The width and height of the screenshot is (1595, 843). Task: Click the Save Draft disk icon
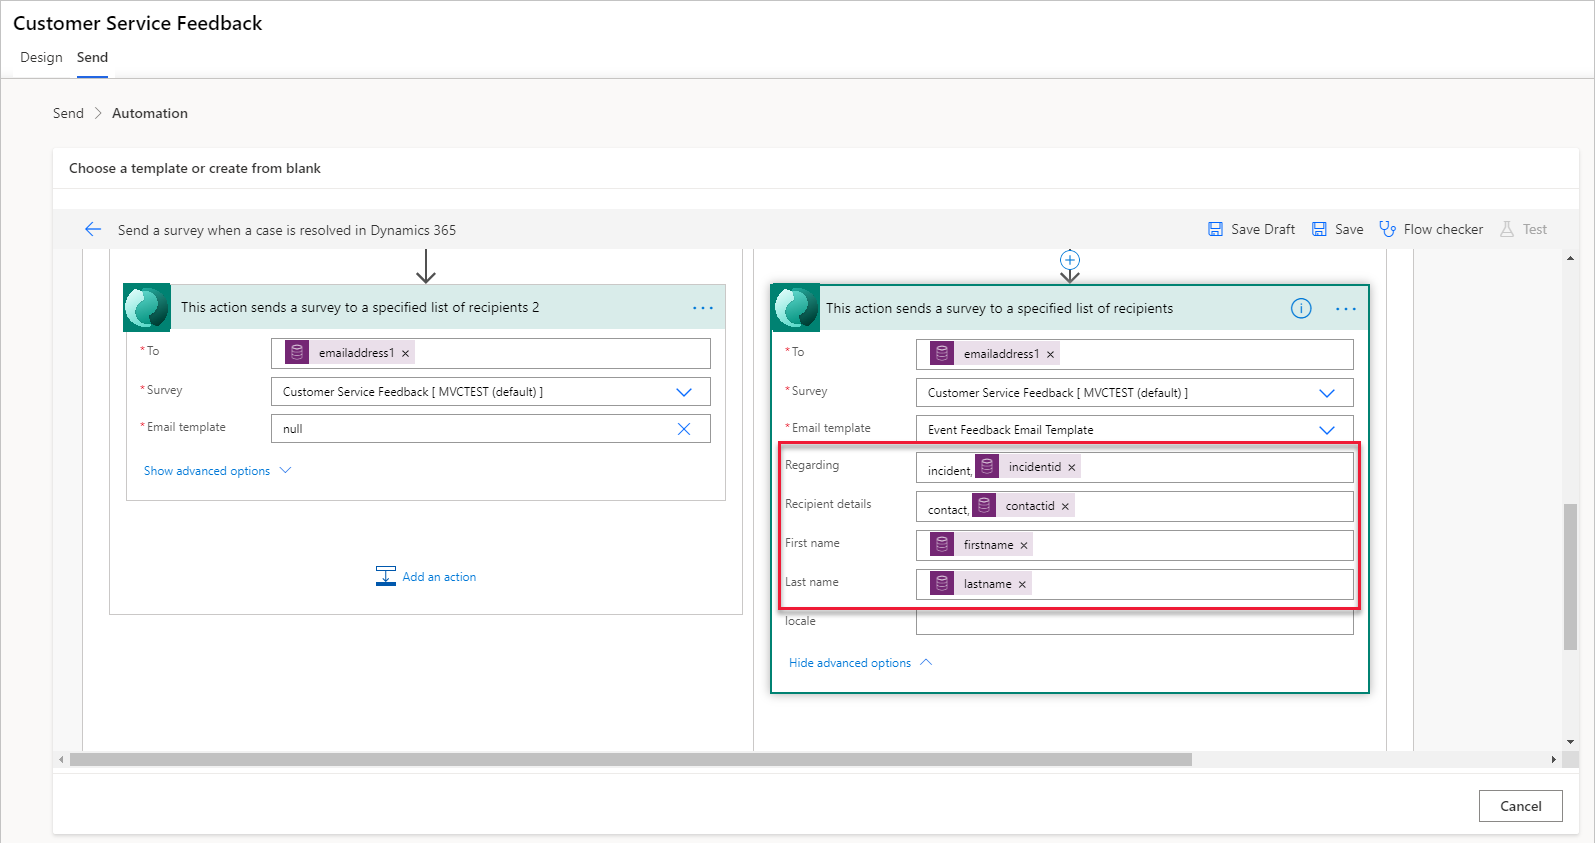pyautogui.click(x=1215, y=229)
